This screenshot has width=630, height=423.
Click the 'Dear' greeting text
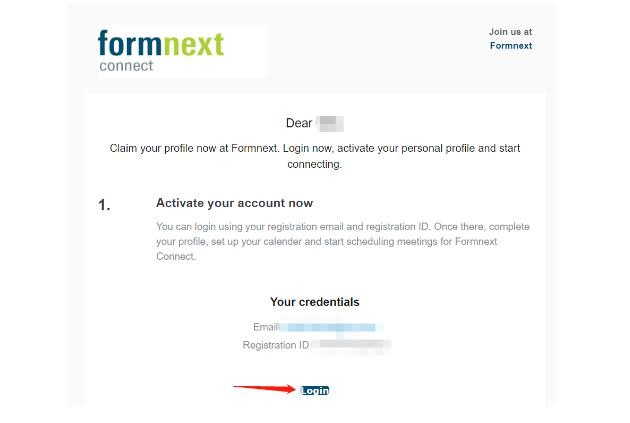(x=299, y=123)
